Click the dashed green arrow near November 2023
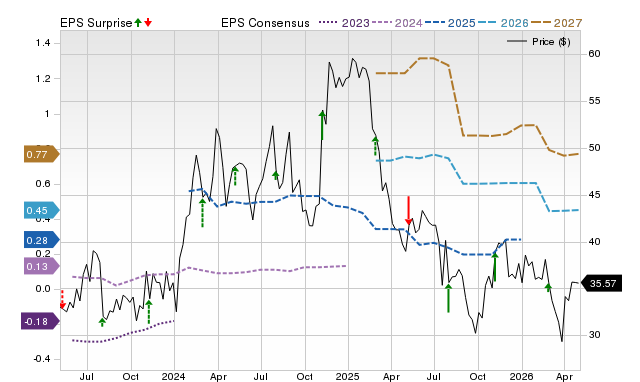 tap(149, 312)
